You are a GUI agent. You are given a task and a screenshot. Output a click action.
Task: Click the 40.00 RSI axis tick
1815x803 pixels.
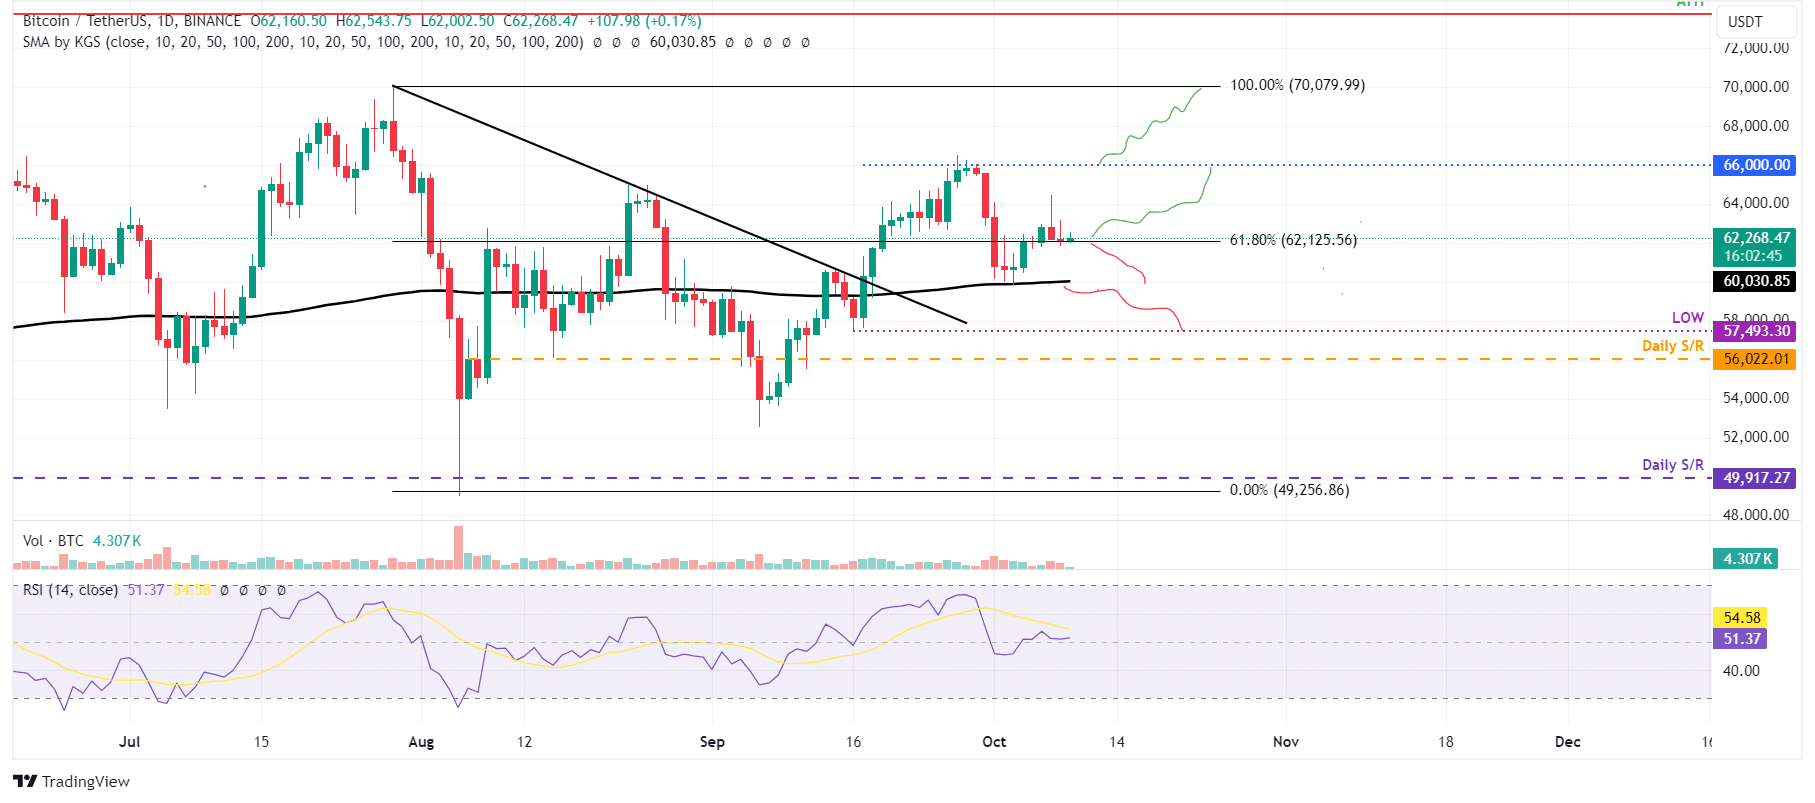click(x=1741, y=671)
